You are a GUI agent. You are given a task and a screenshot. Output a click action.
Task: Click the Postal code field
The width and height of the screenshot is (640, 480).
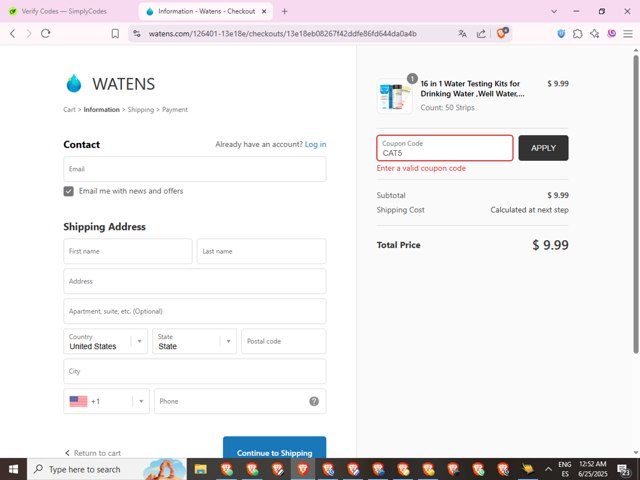tap(284, 341)
